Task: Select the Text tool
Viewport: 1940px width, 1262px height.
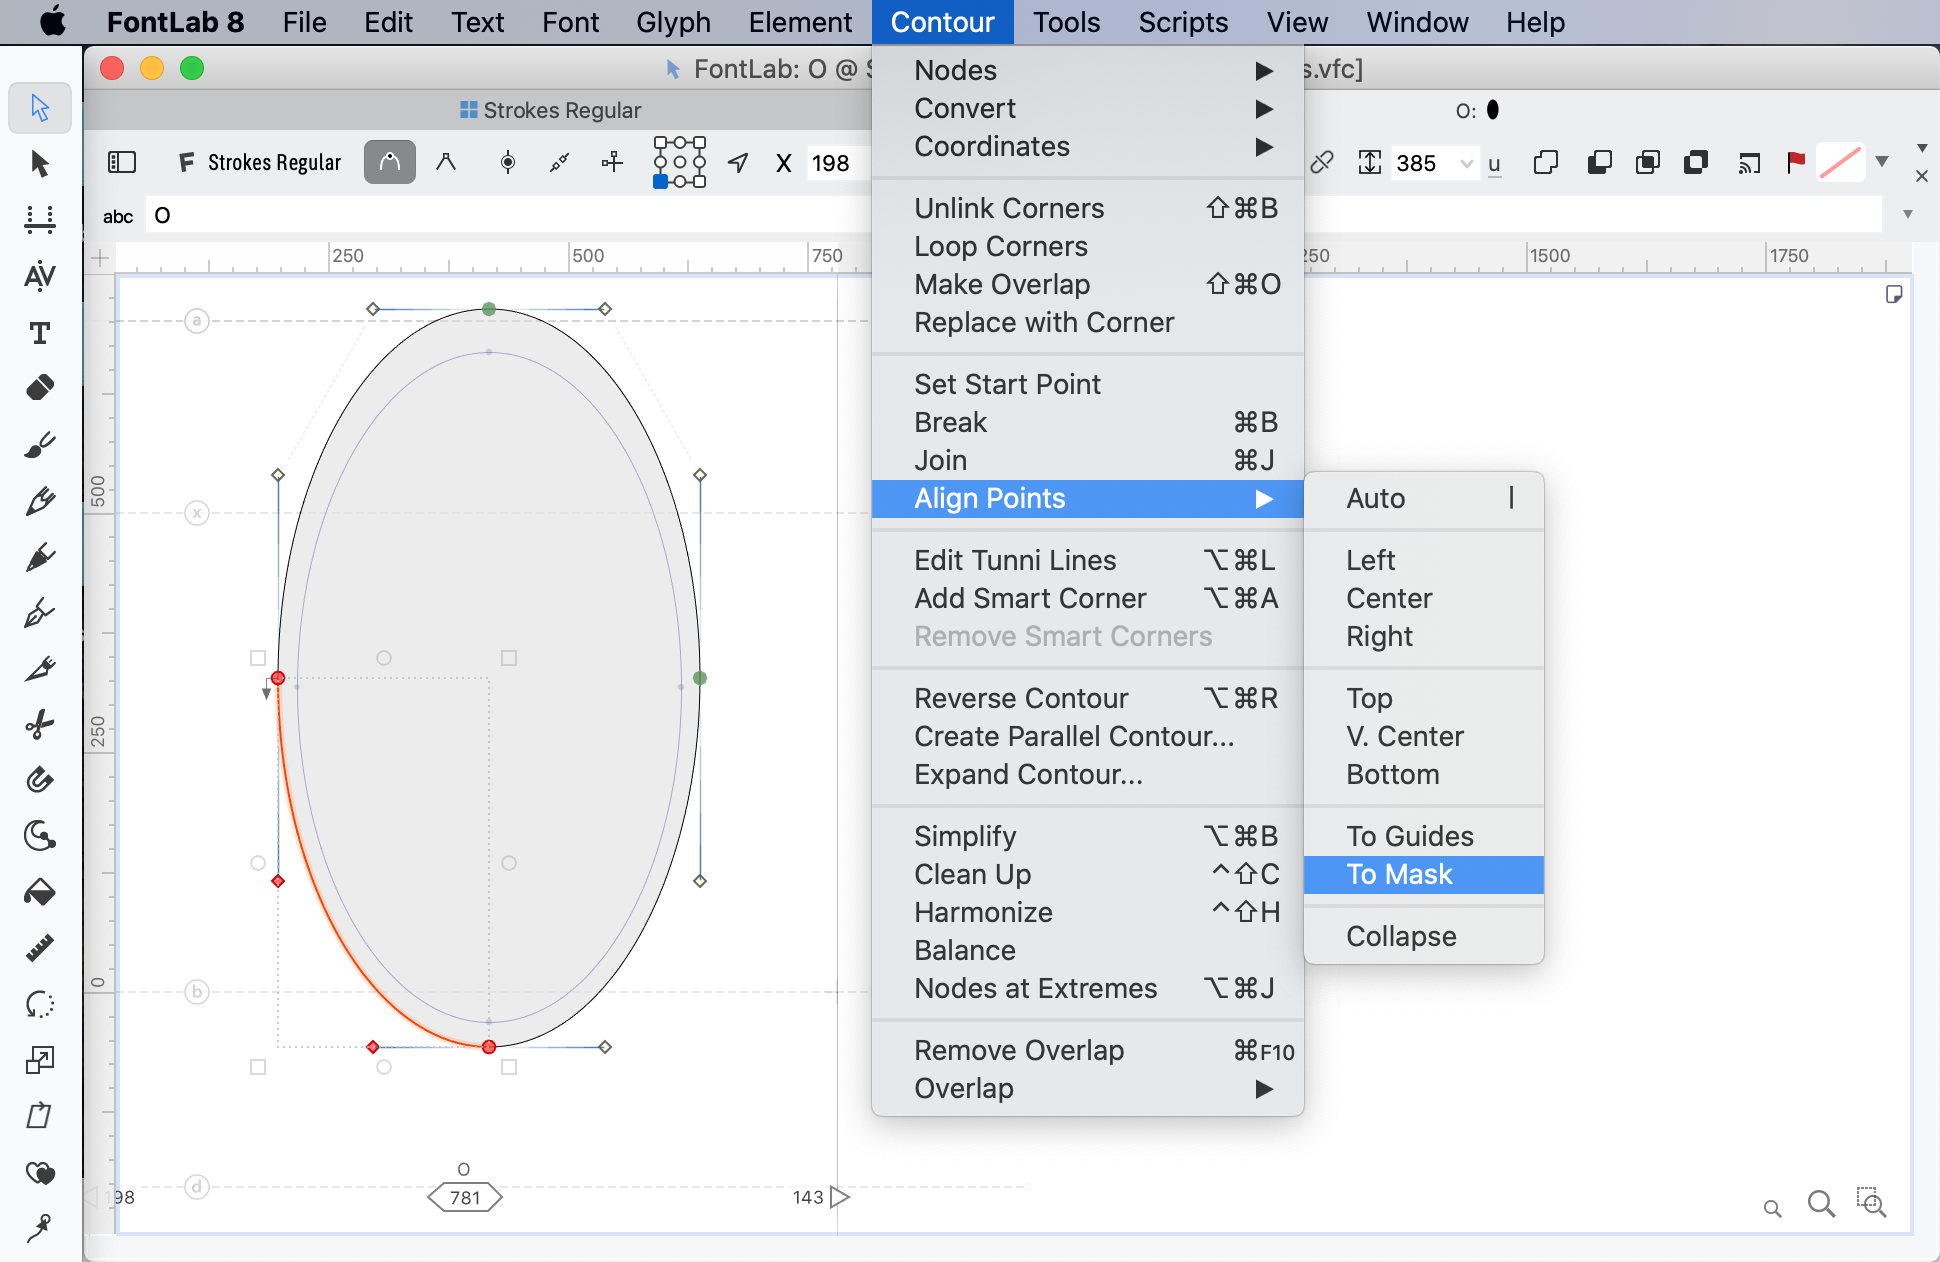Action: (40, 332)
